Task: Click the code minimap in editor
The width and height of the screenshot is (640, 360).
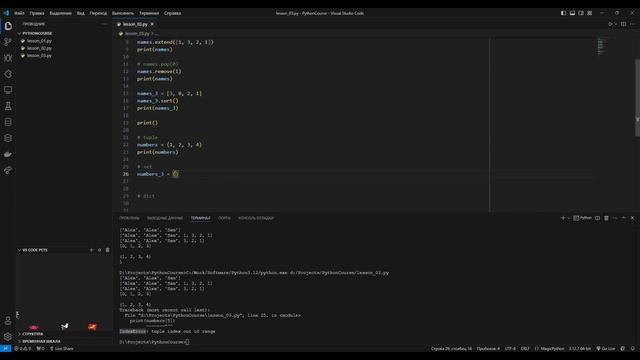Action: pyautogui.click(x=602, y=47)
